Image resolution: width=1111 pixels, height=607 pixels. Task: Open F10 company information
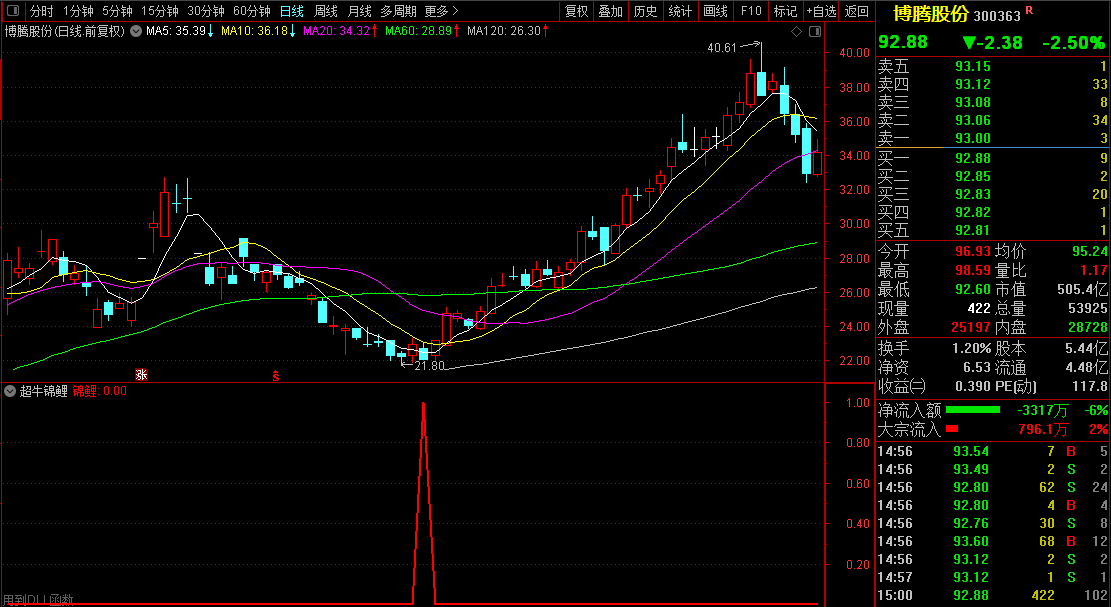point(750,12)
